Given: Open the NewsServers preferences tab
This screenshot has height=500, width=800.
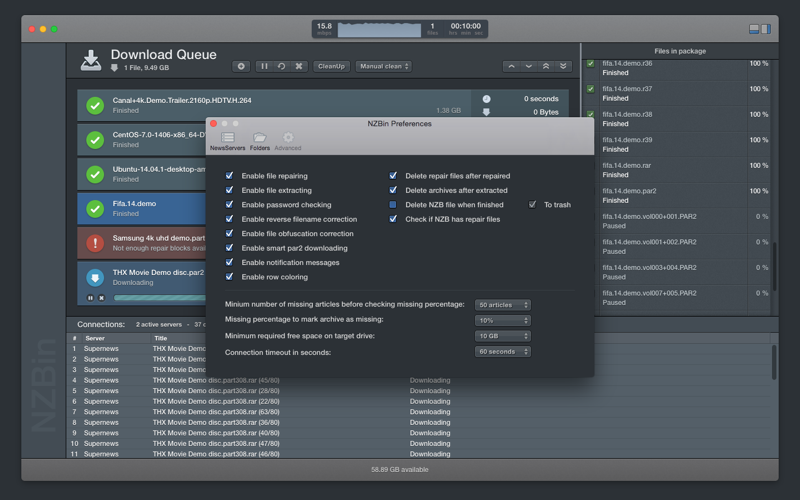Looking at the screenshot, I should [x=228, y=141].
